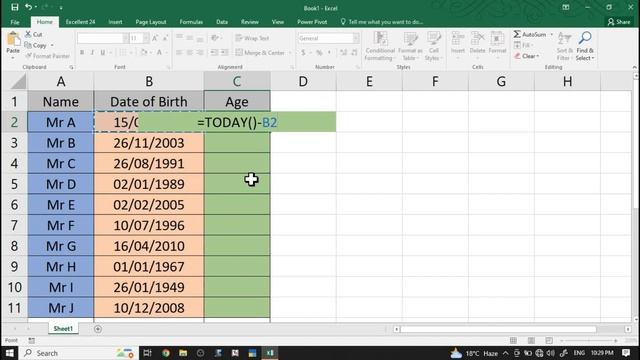Click the Fill Color bucket
Image resolution: width=640 pixels, height=360 pixels.
coord(143,52)
